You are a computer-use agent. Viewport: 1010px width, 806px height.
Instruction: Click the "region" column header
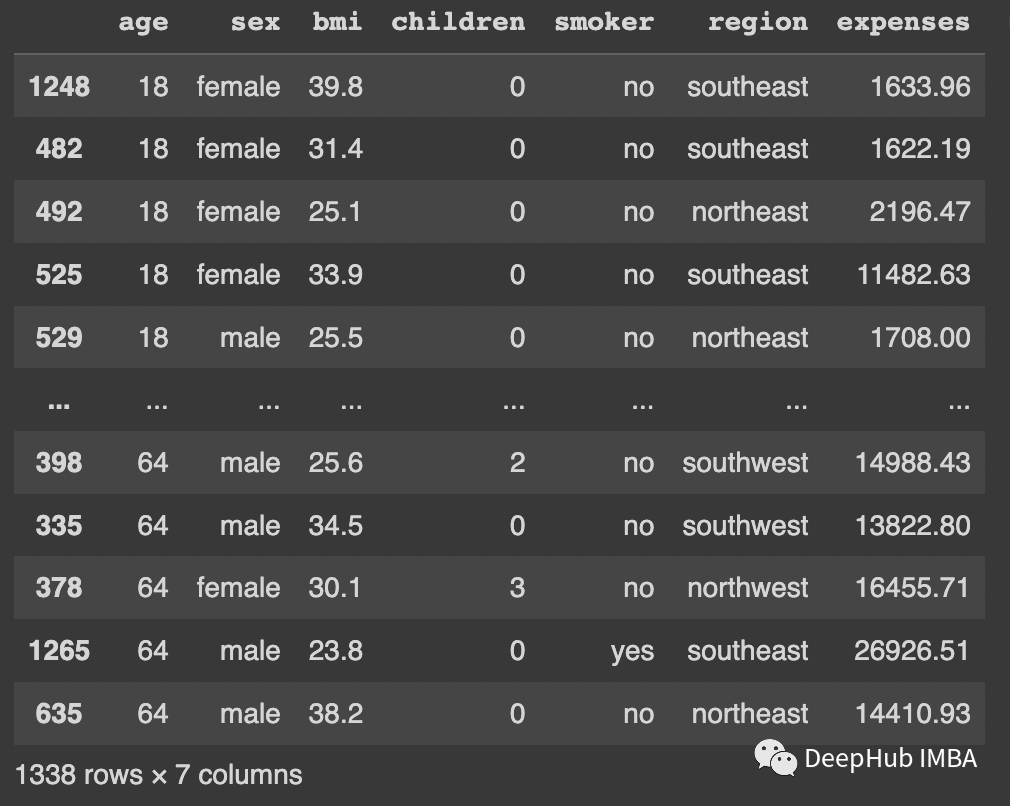758,22
